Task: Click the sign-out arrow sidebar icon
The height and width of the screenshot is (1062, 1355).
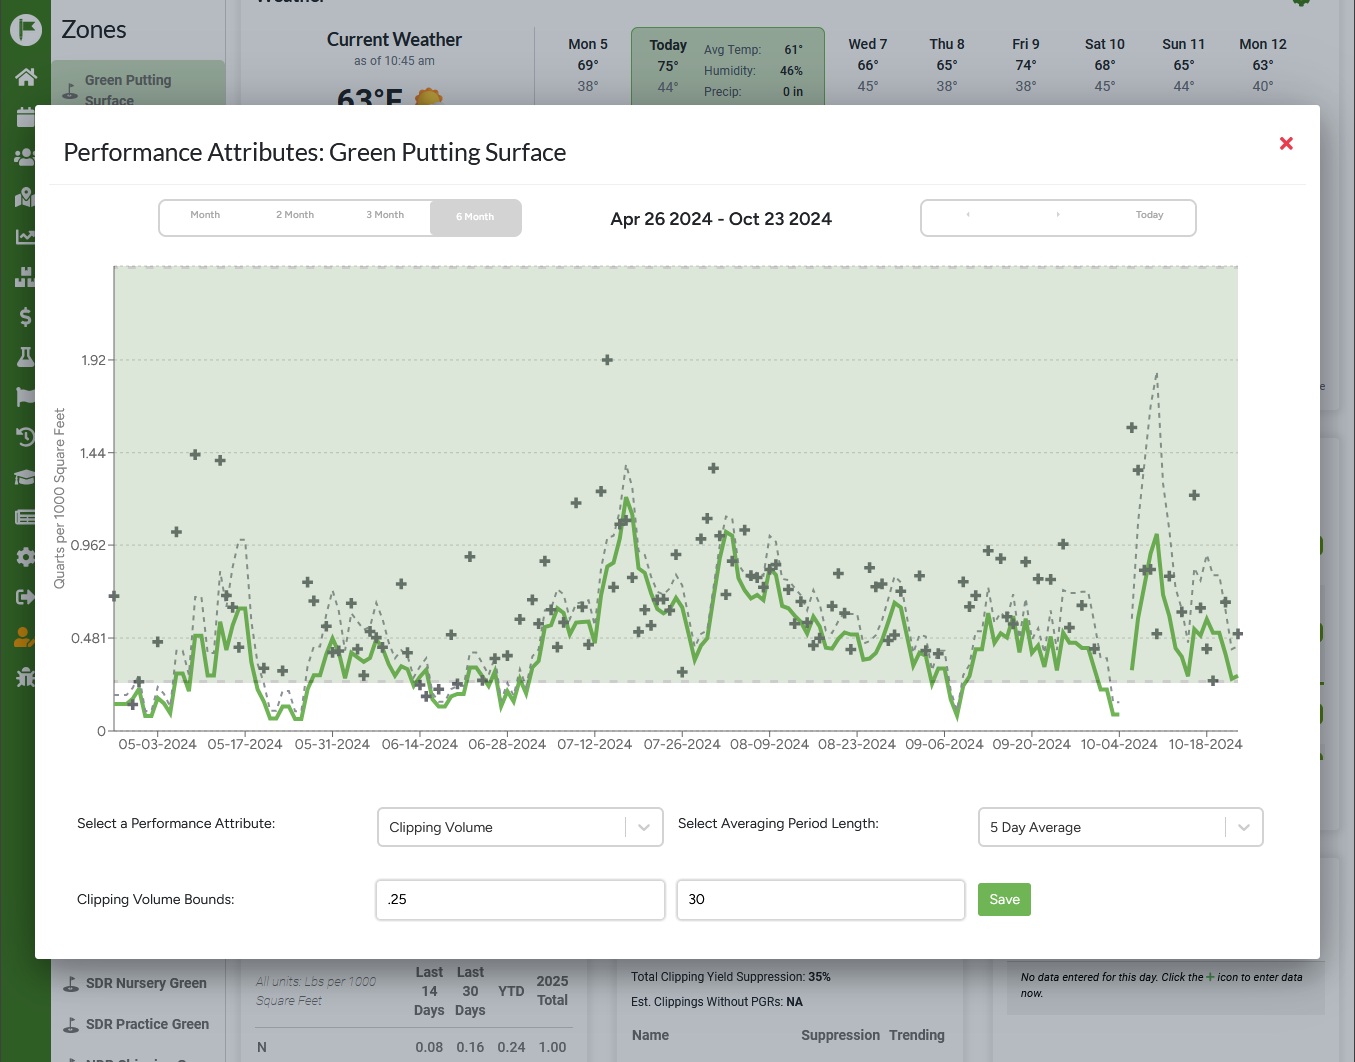Action: pyautogui.click(x=26, y=597)
